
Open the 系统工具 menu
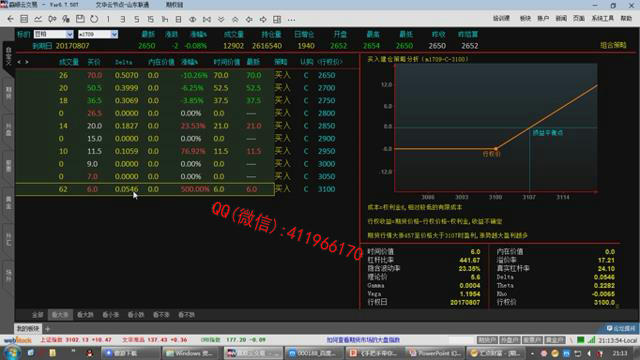[x=602, y=18]
